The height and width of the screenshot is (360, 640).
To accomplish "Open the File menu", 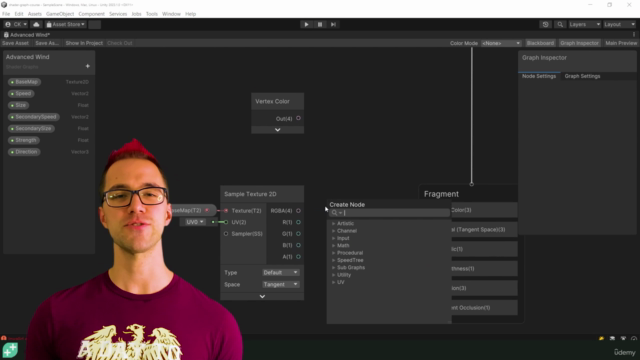I will (x=6, y=14).
